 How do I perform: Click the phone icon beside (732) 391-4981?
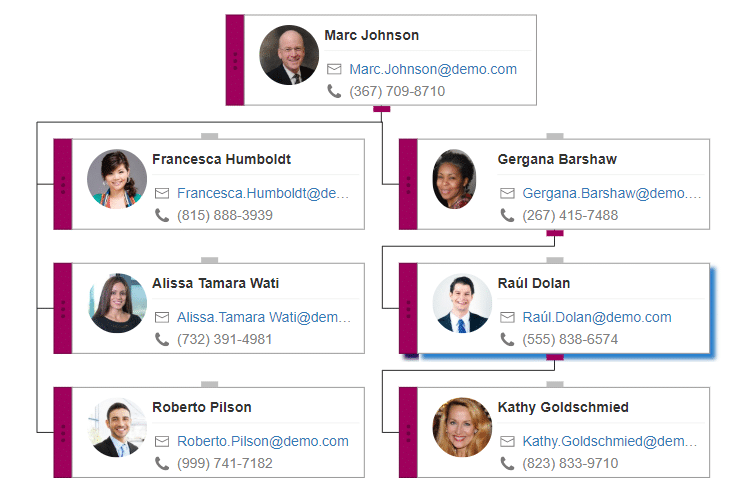pyautogui.click(x=162, y=339)
